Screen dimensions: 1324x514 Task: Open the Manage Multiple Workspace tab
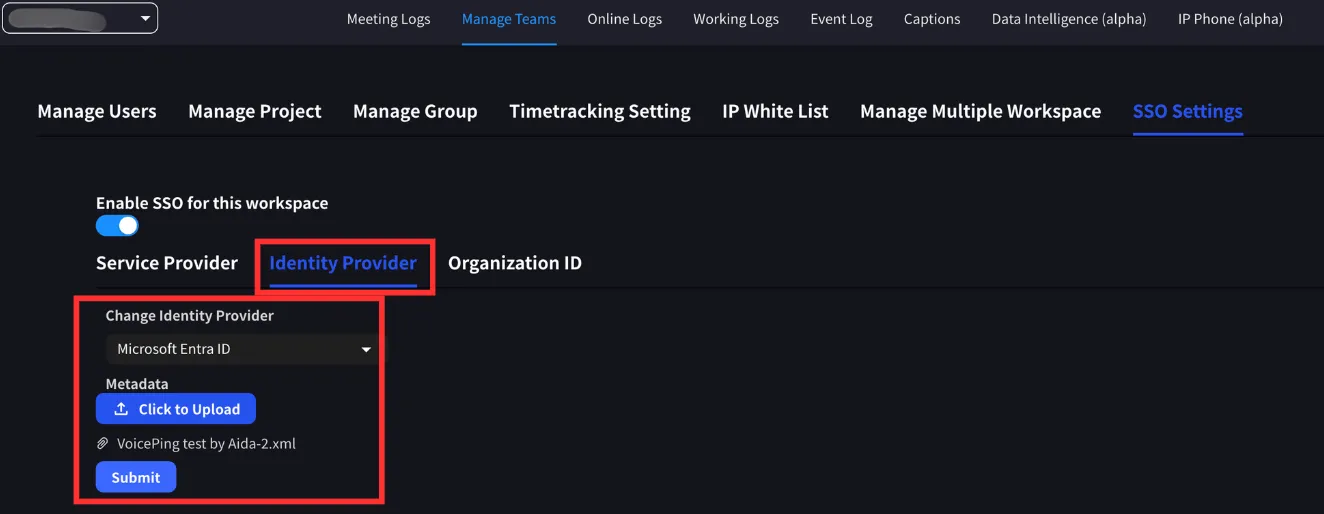[x=981, y=111]
